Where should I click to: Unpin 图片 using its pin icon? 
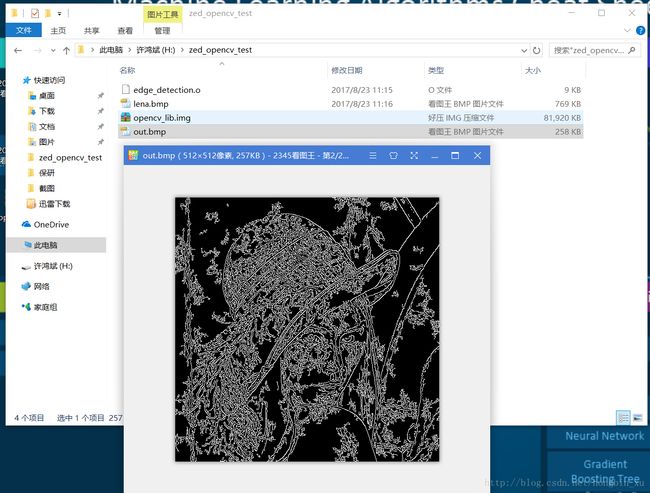[x=100, y=142]
